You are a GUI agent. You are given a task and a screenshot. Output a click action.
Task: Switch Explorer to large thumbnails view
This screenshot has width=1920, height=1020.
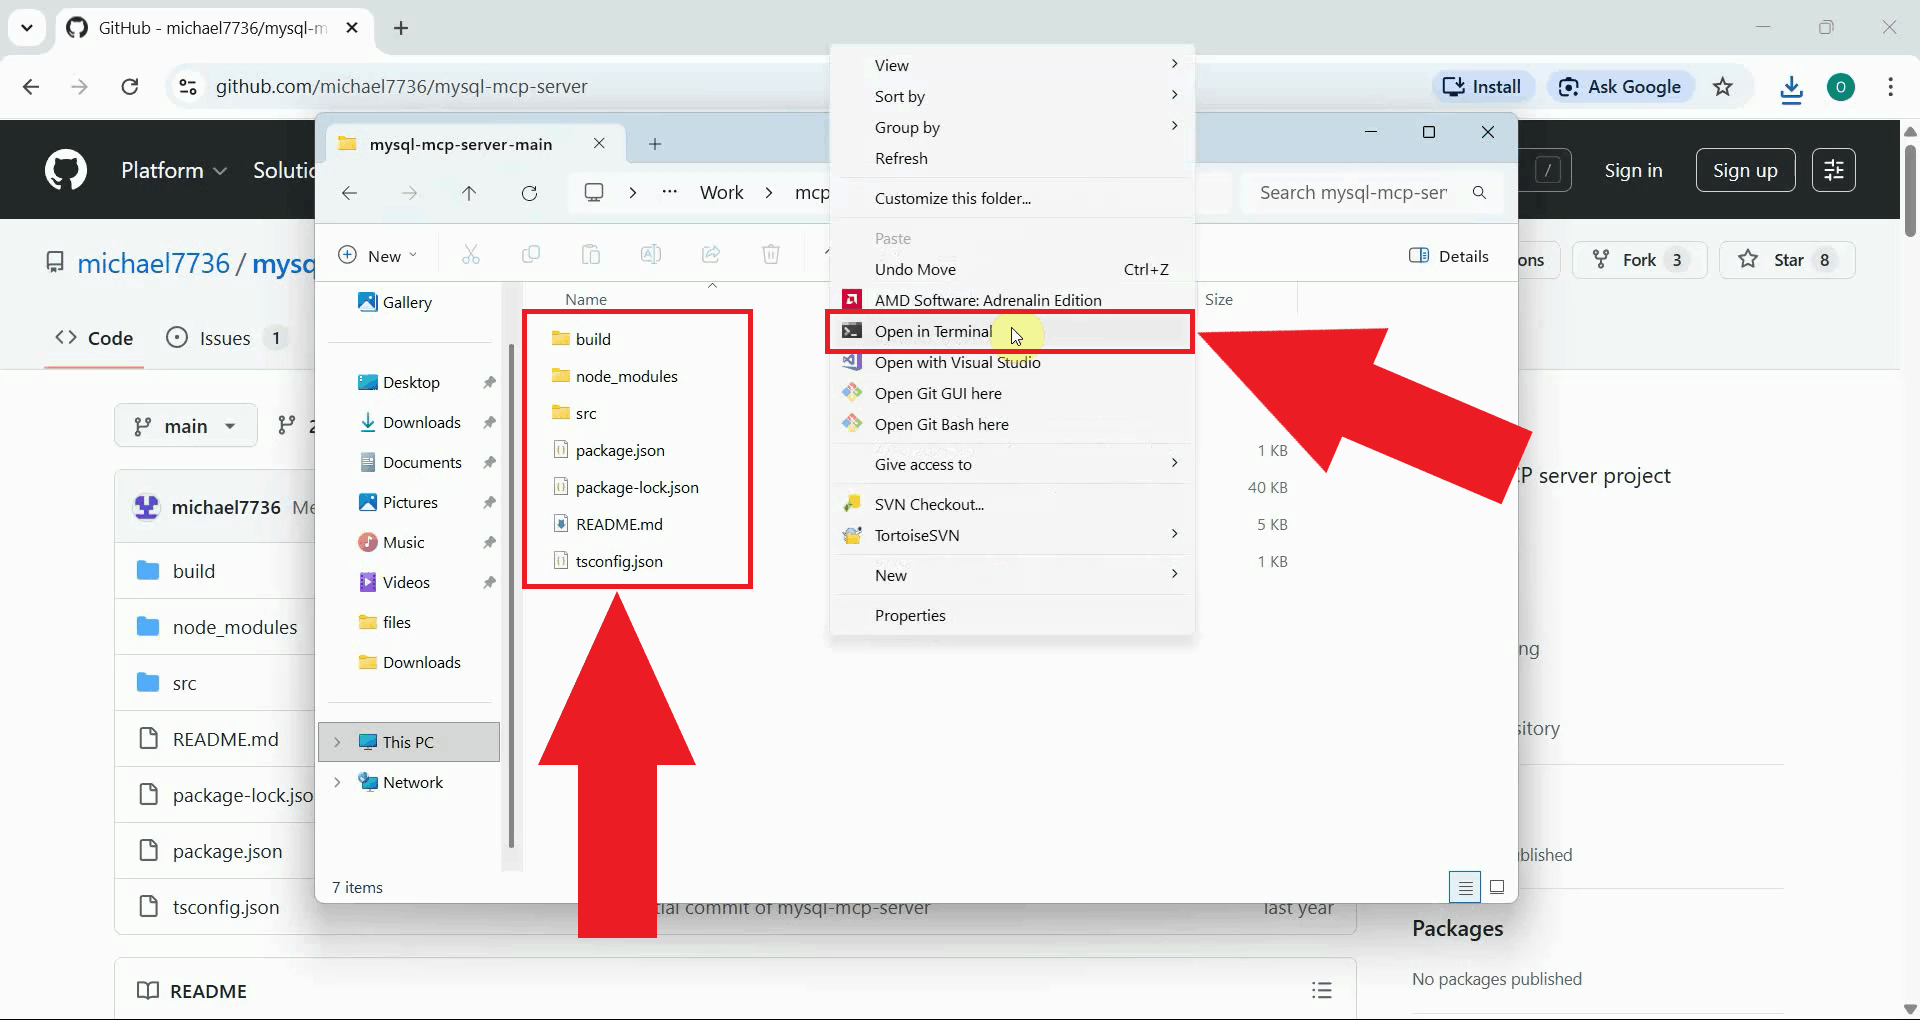coord(1497,887)
